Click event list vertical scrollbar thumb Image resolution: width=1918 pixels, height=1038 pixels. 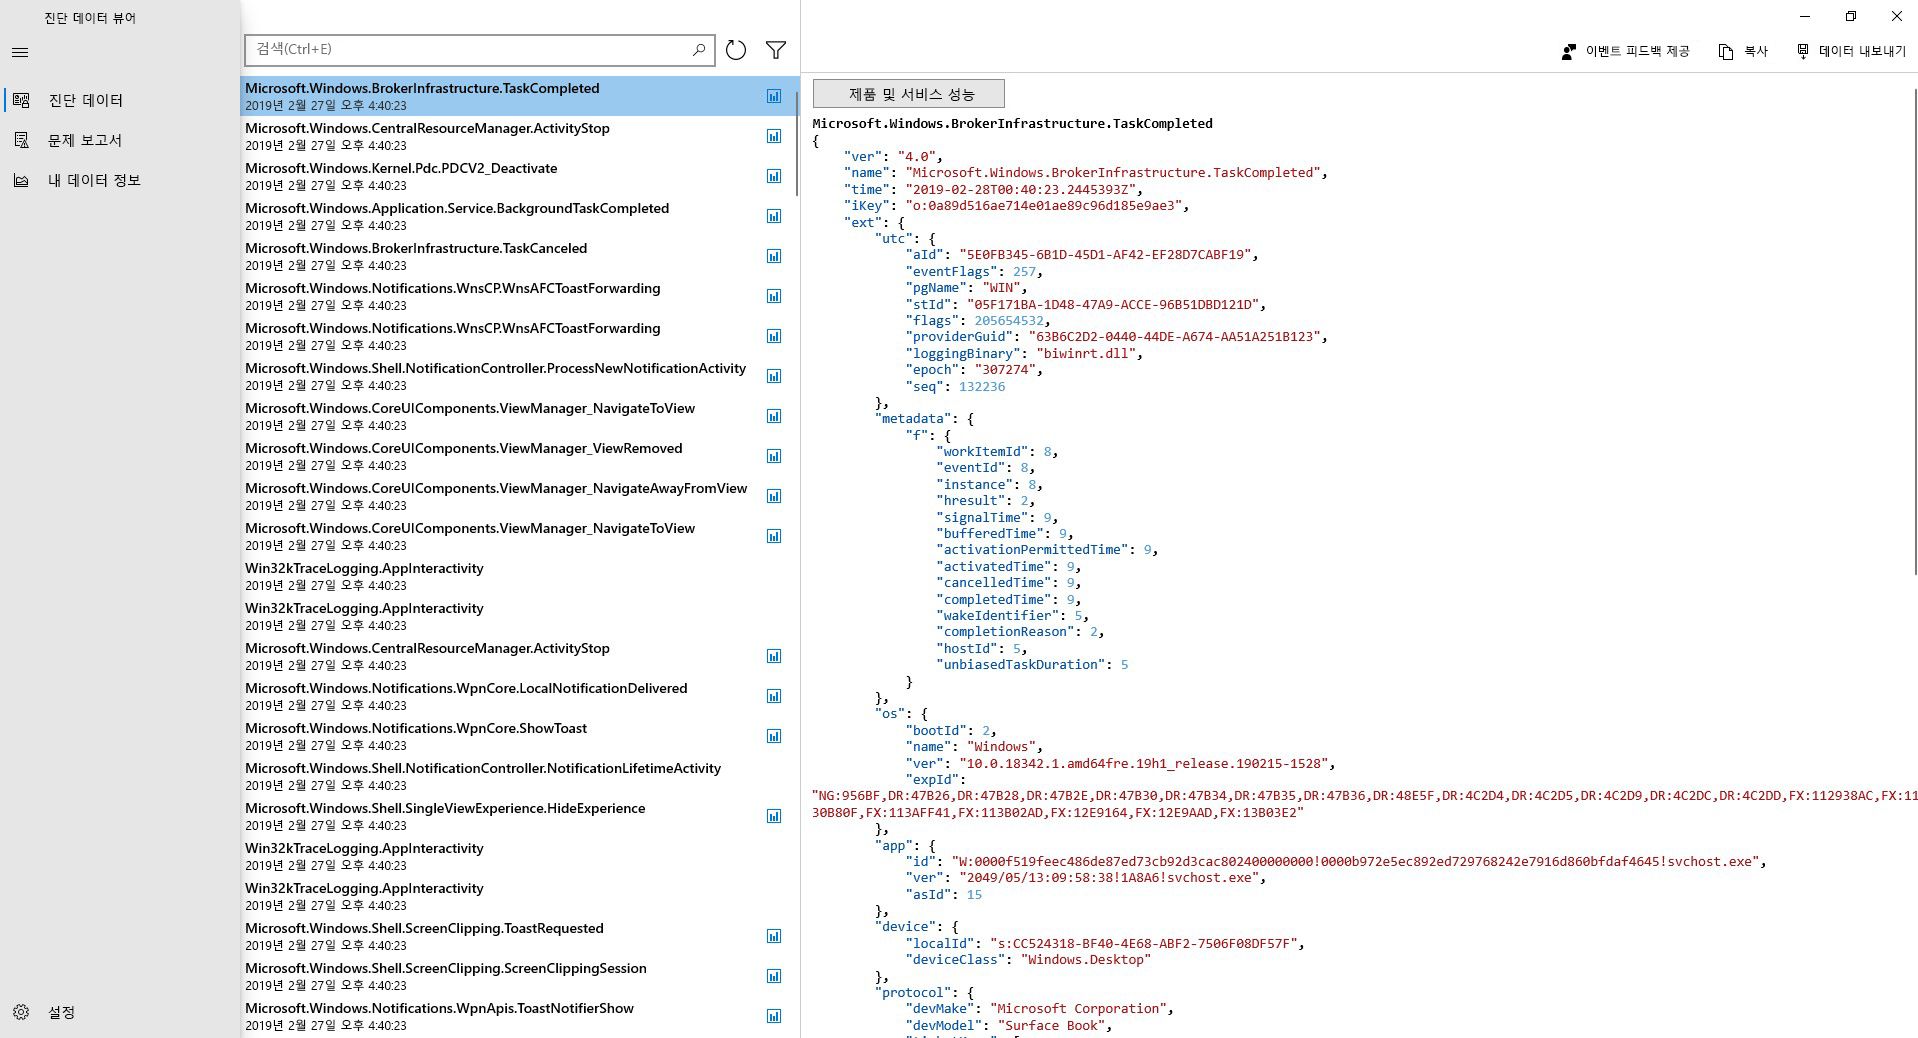[797, 144]
